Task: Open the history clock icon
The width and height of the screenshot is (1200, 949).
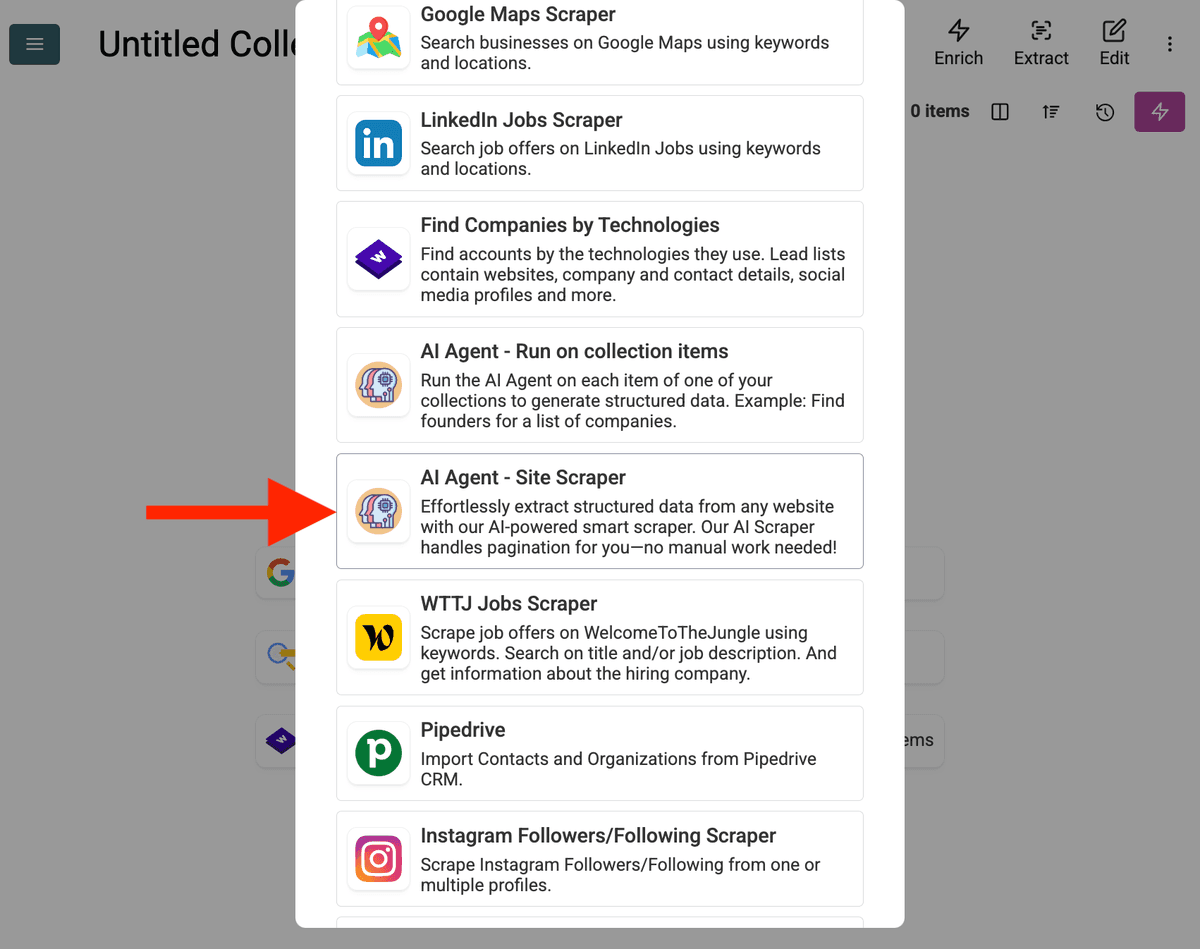Action: pos(1105,112)
